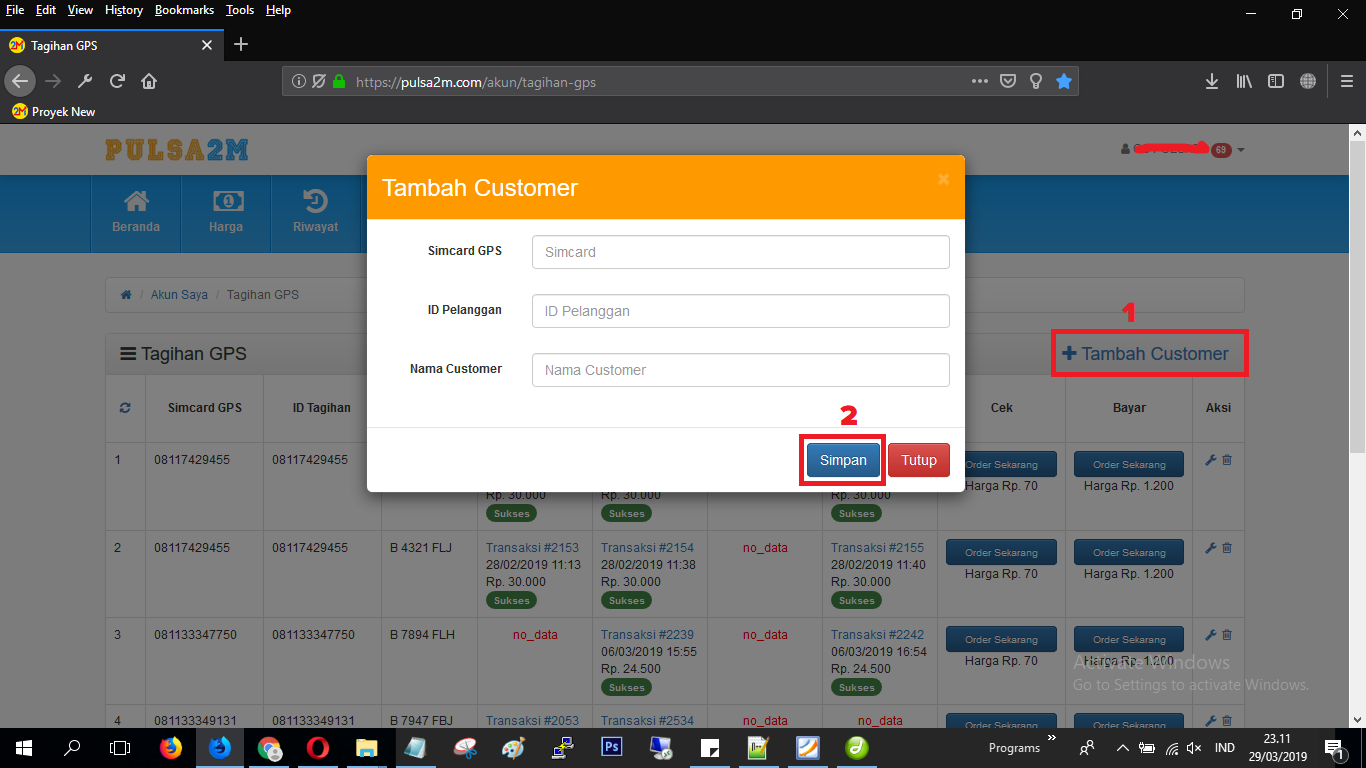Toggle the Firefox sidebar icon
This screenshot has width=1366, height=768.
[1275, 81]
